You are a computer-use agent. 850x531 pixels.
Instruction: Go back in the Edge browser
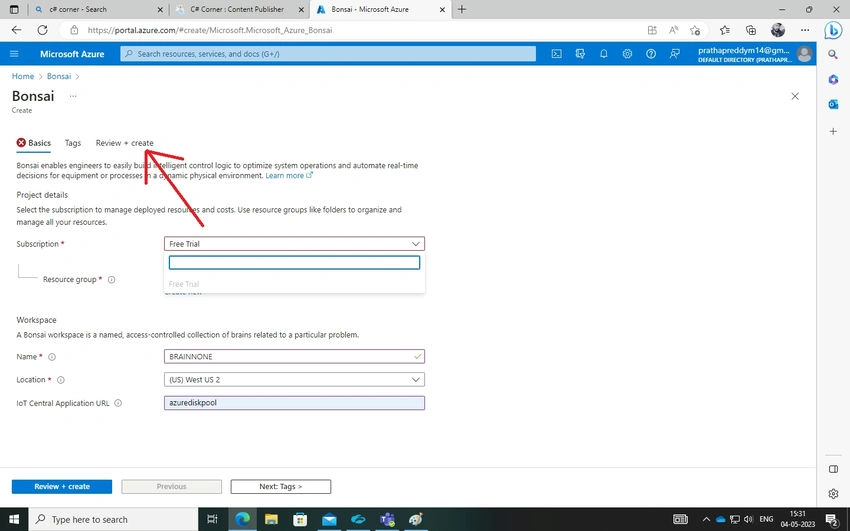[x=16, y=30]
